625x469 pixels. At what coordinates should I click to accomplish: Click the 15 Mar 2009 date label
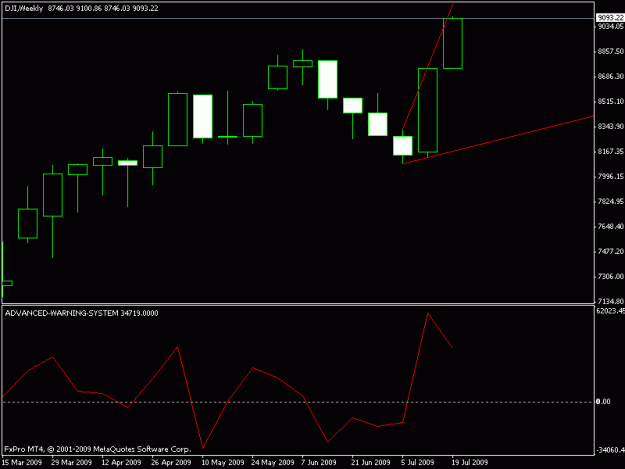22,462
